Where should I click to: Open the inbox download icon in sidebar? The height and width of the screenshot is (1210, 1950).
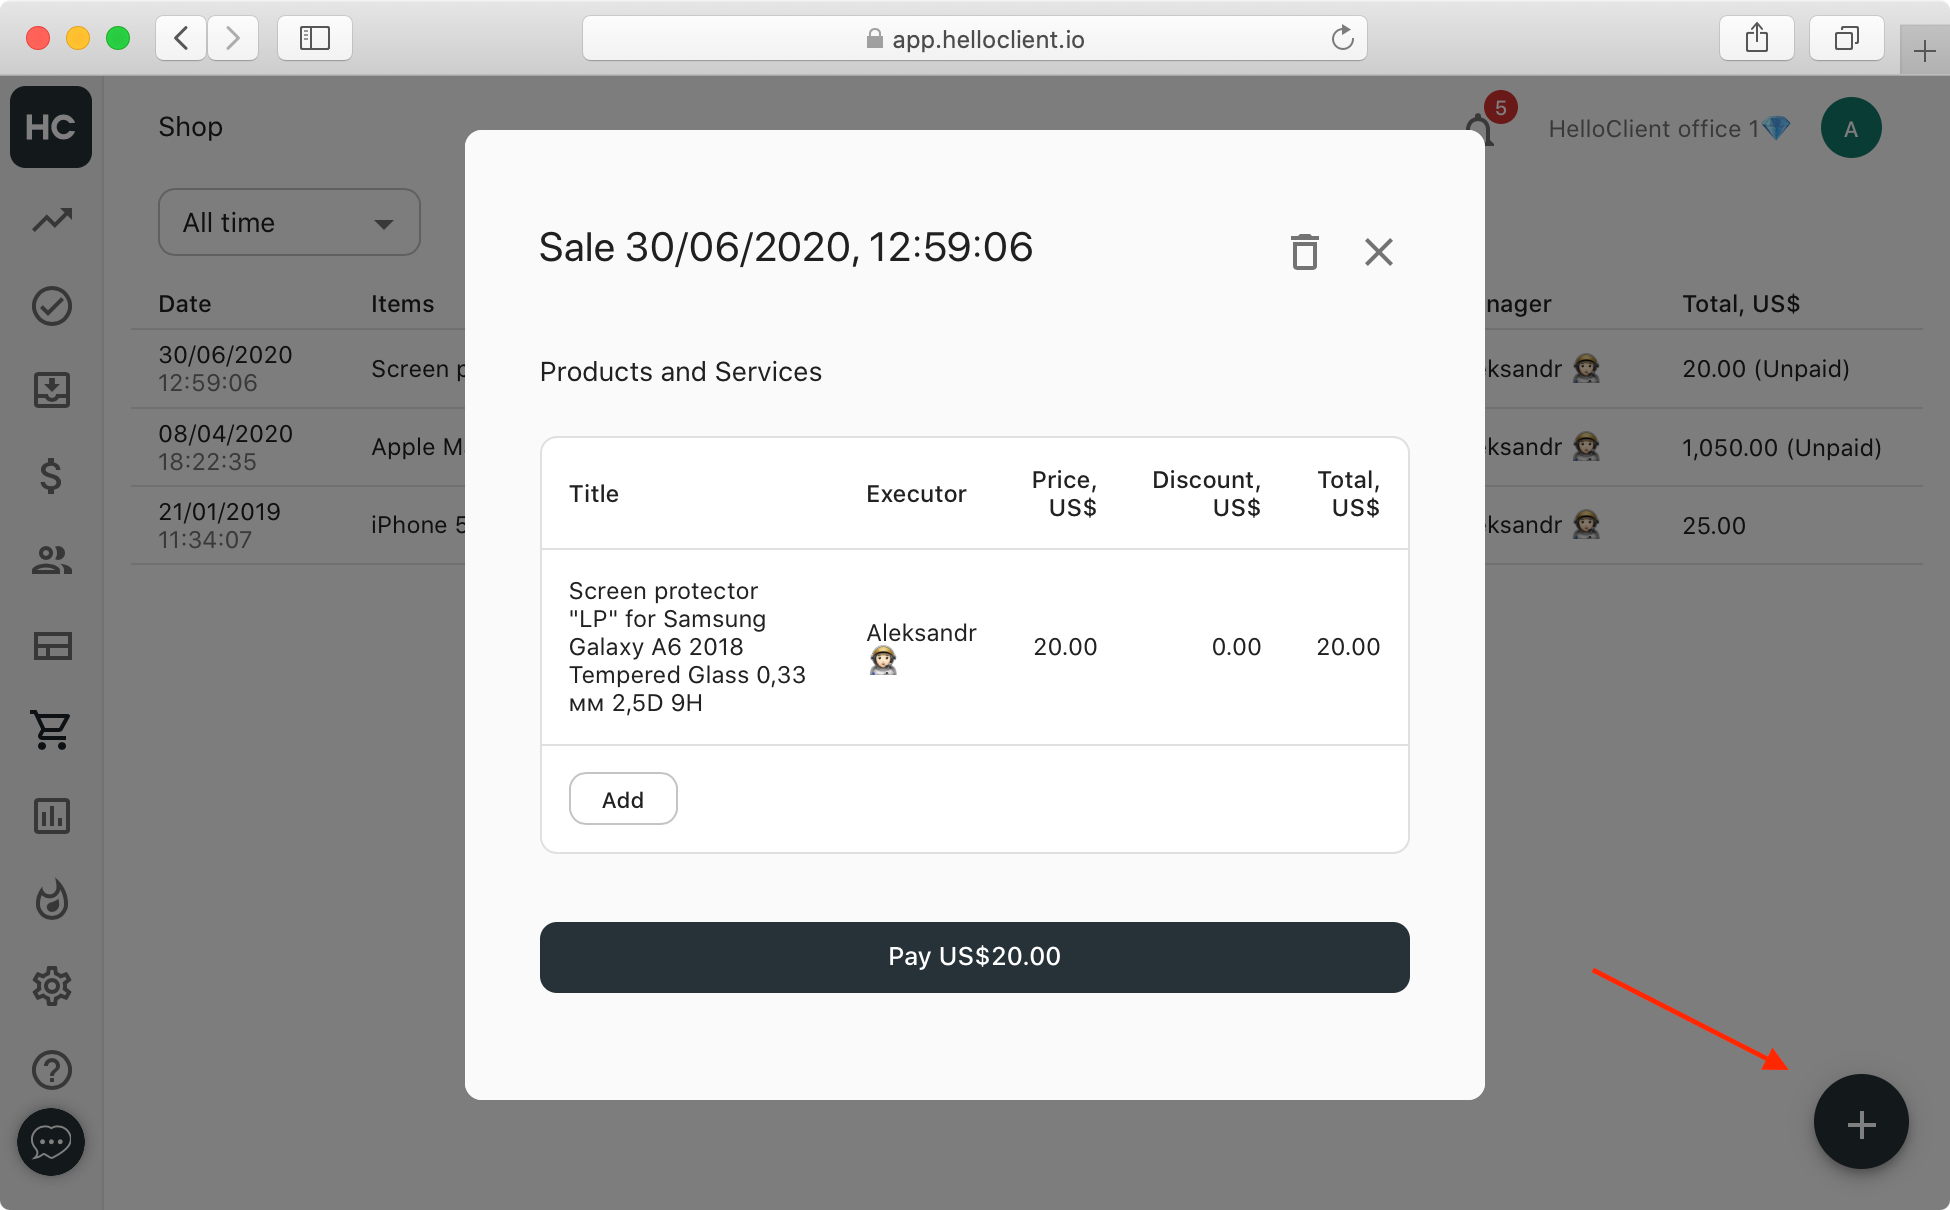[52, 390]
